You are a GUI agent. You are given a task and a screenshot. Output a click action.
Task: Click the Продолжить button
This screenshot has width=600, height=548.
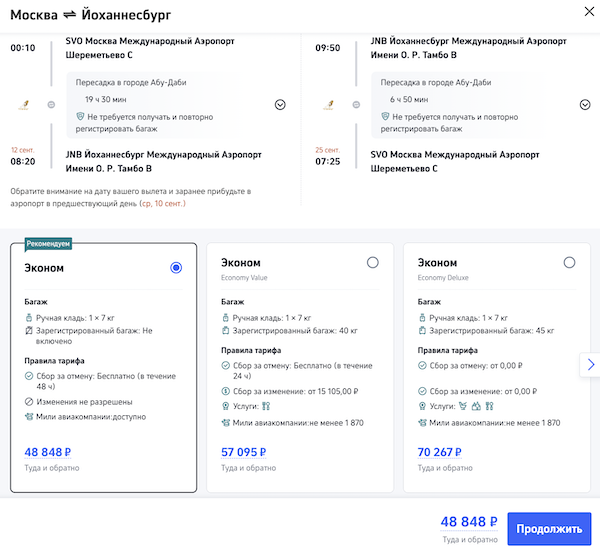(x=549, y=529)
